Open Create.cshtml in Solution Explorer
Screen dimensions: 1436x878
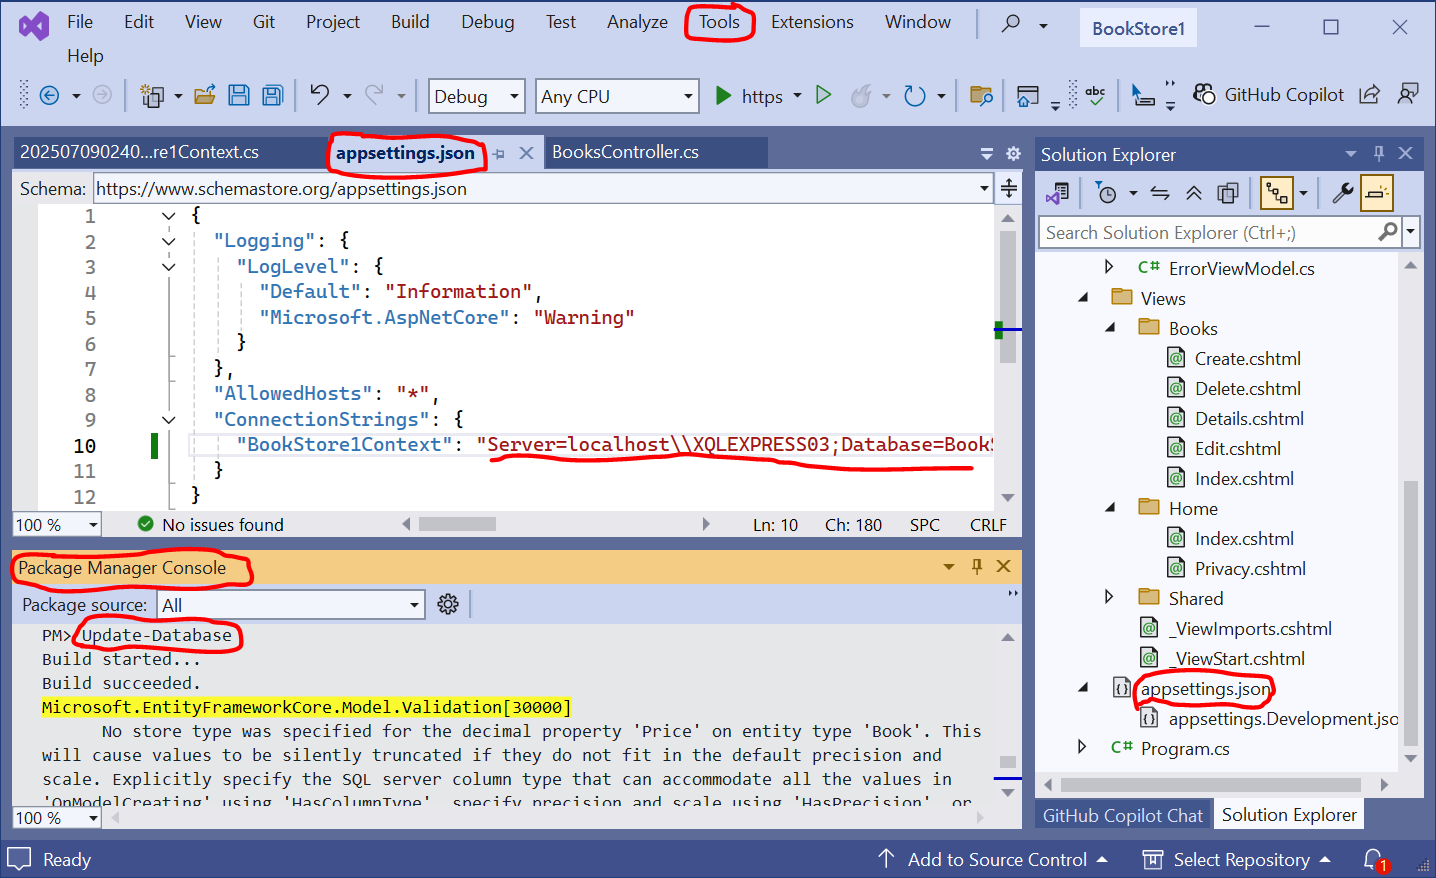tap(1247, 358)
